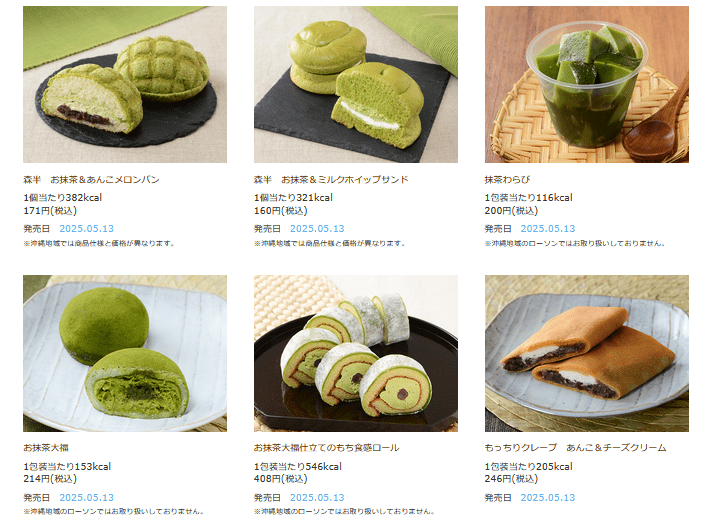Click the お抹茶大福 product name

pos(46,448)
